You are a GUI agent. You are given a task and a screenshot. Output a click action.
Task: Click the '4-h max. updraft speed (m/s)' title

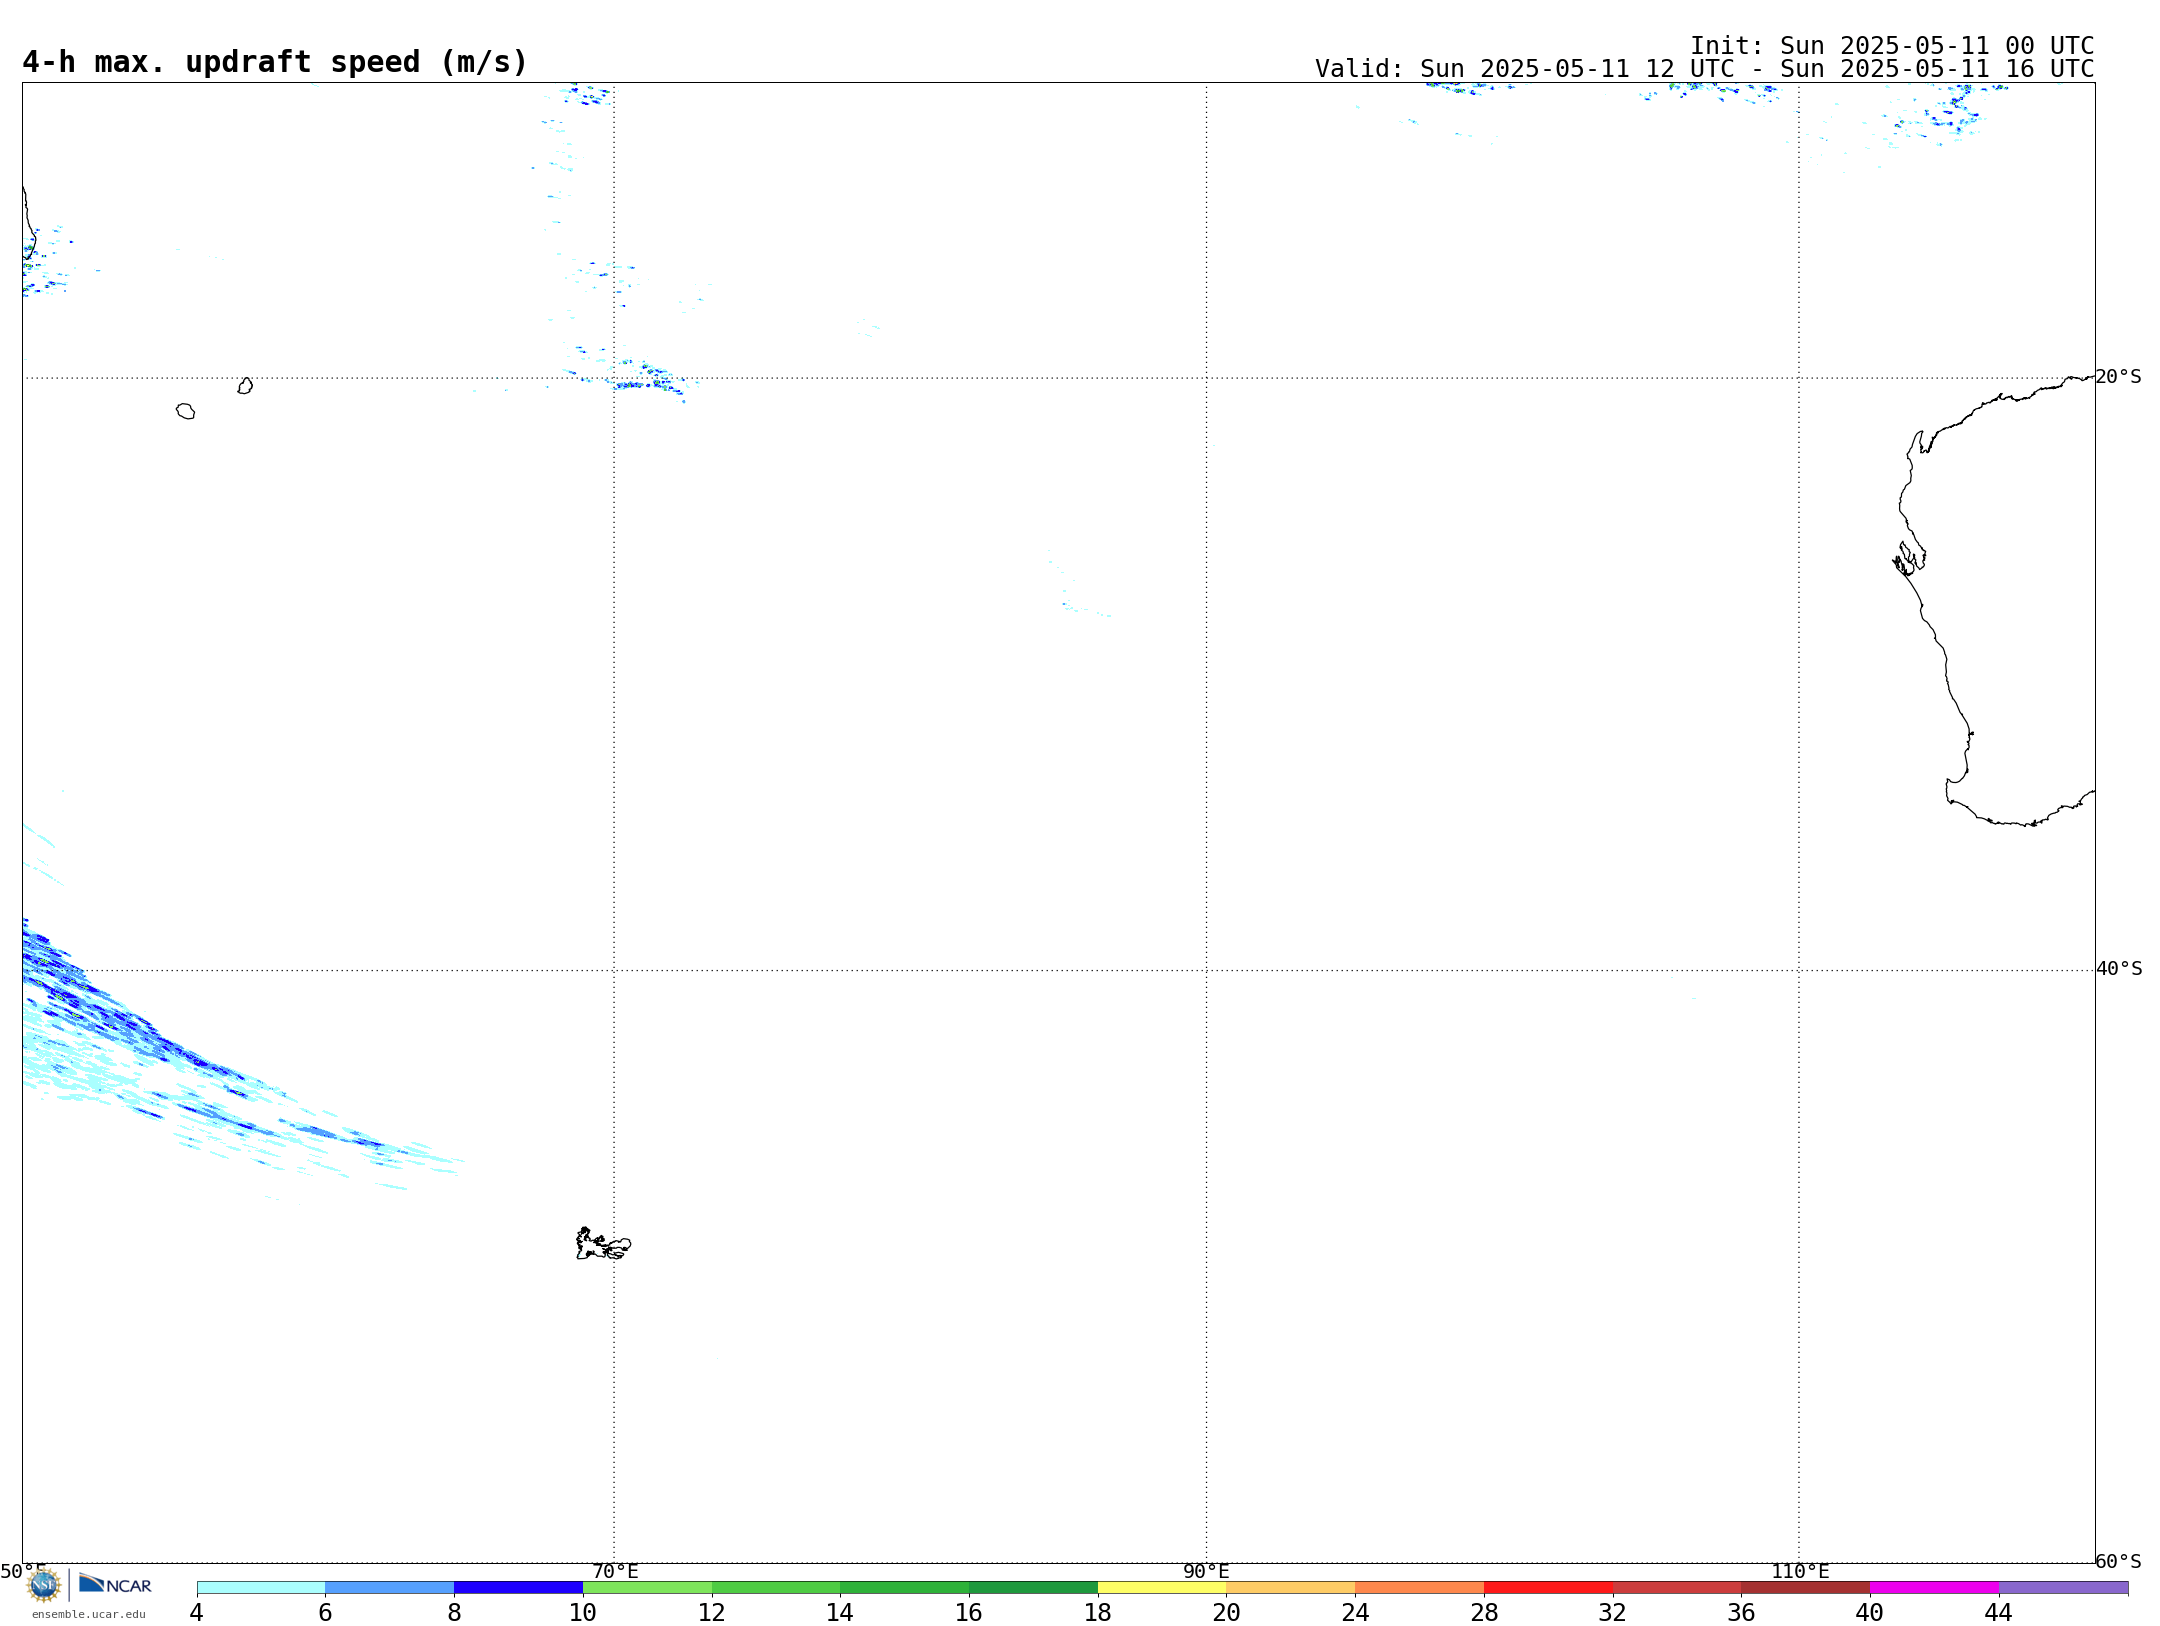point(275,62)
